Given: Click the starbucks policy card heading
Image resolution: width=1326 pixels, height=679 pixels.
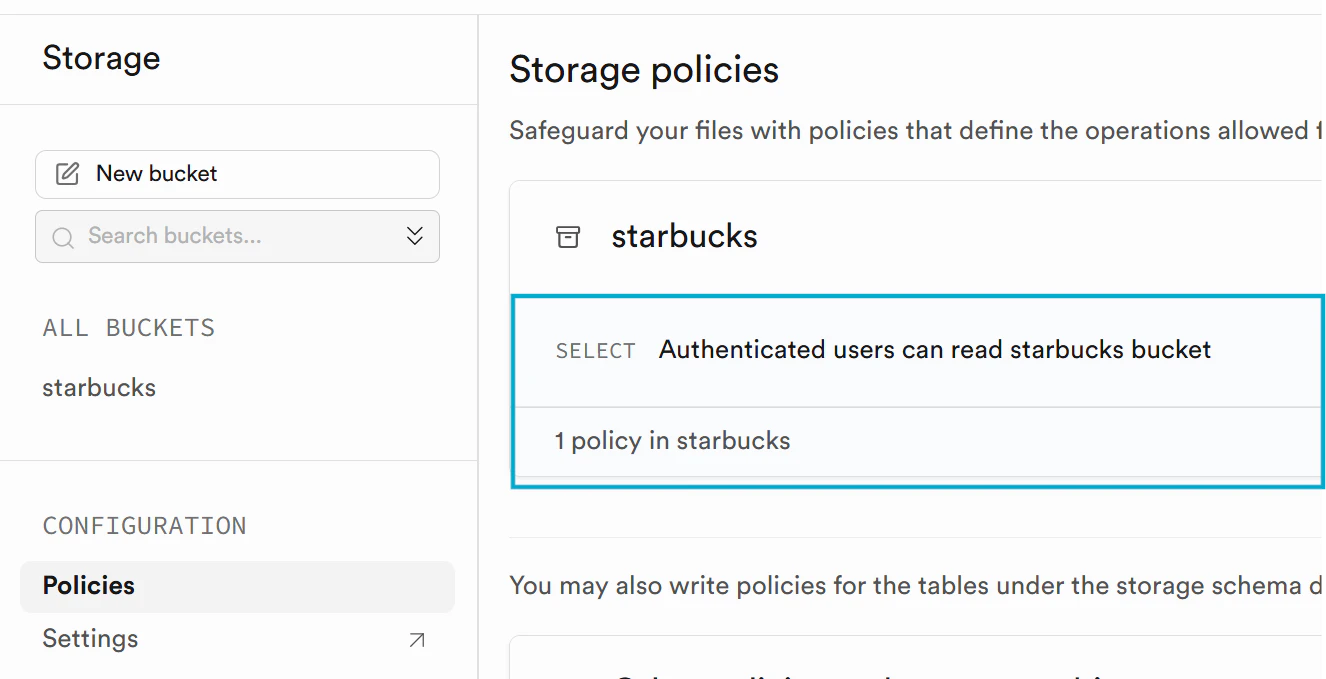Looking at the screenshot, I should (685, 237).
